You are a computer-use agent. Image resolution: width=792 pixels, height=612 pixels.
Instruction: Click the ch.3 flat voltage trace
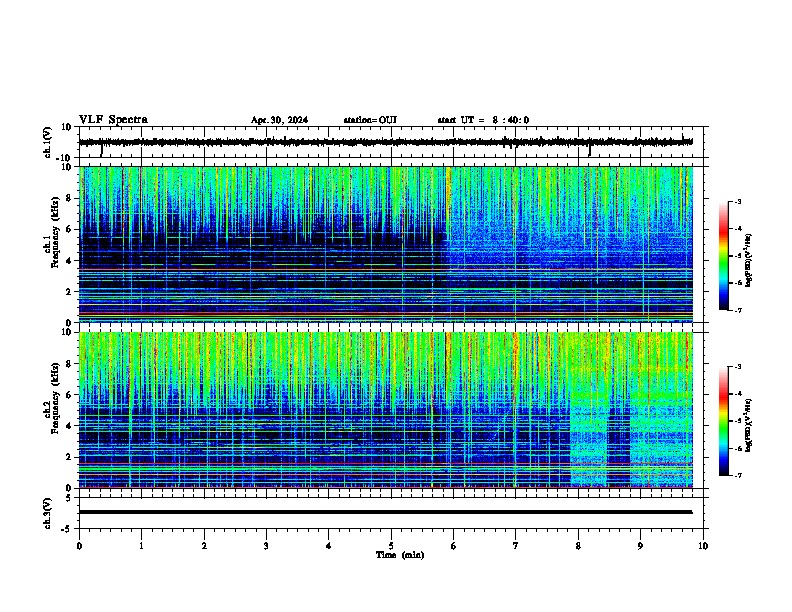pyautogui.click(x=385, y=512)
